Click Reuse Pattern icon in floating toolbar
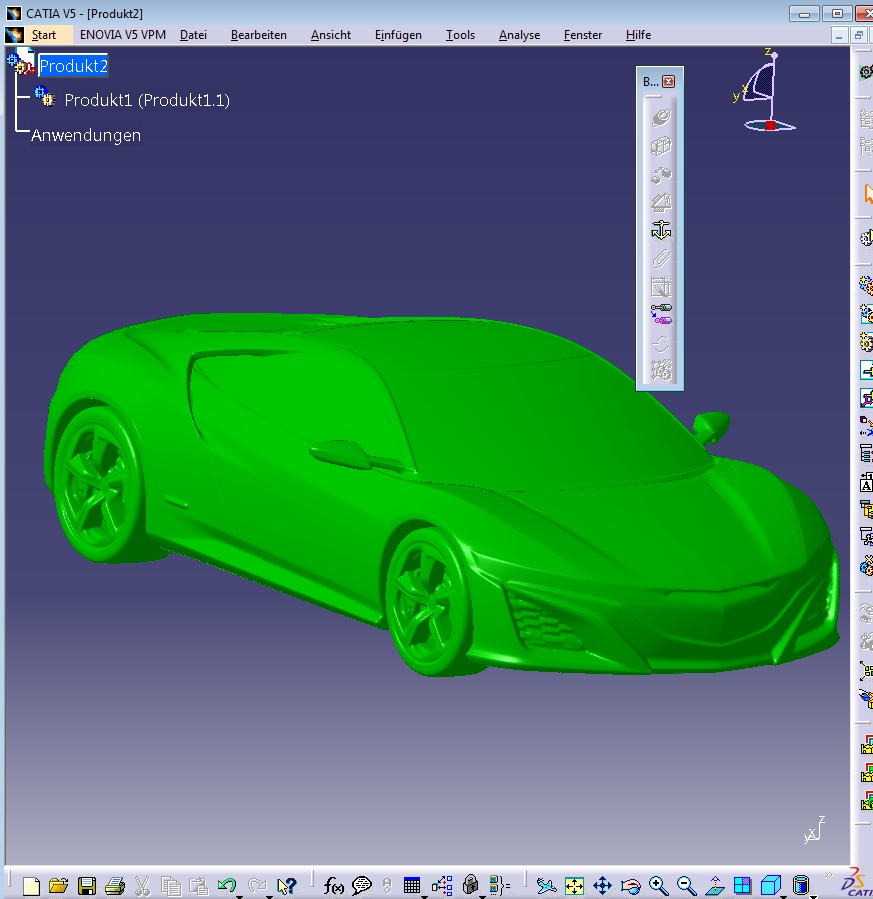The width and height of the screenshot is (873, 899). pyautogui.click(x=661, y=371)
